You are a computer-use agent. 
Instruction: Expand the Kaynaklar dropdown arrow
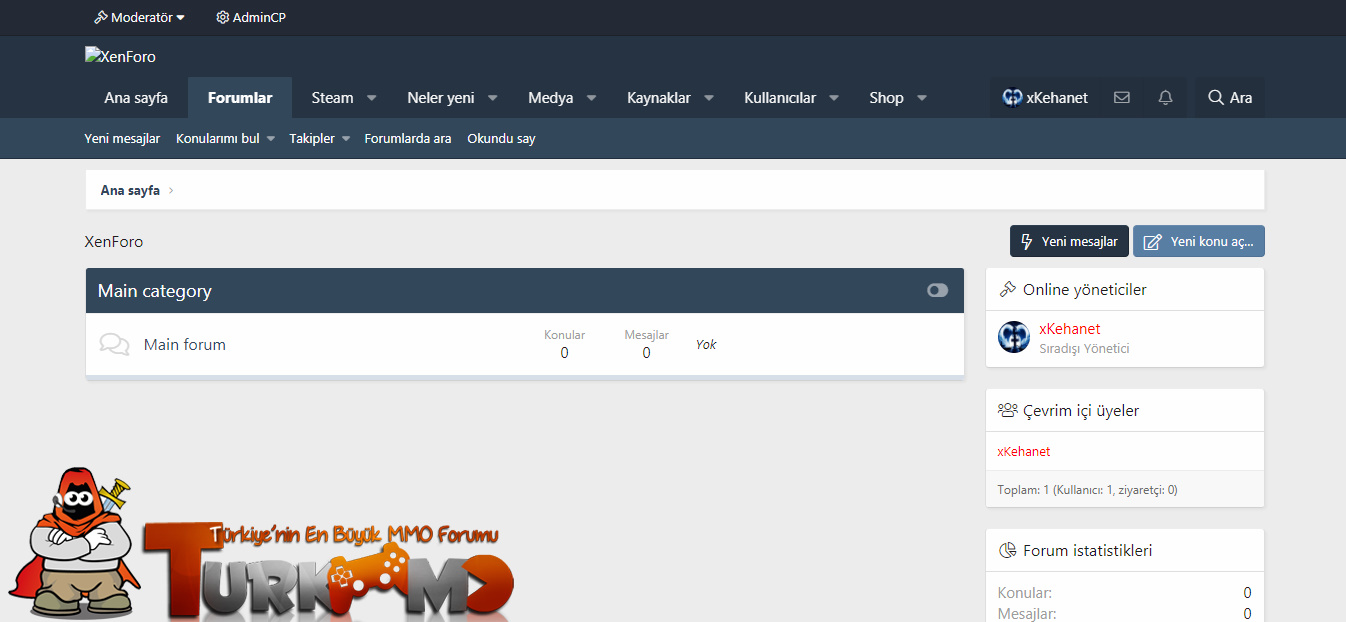coord(709,98)
